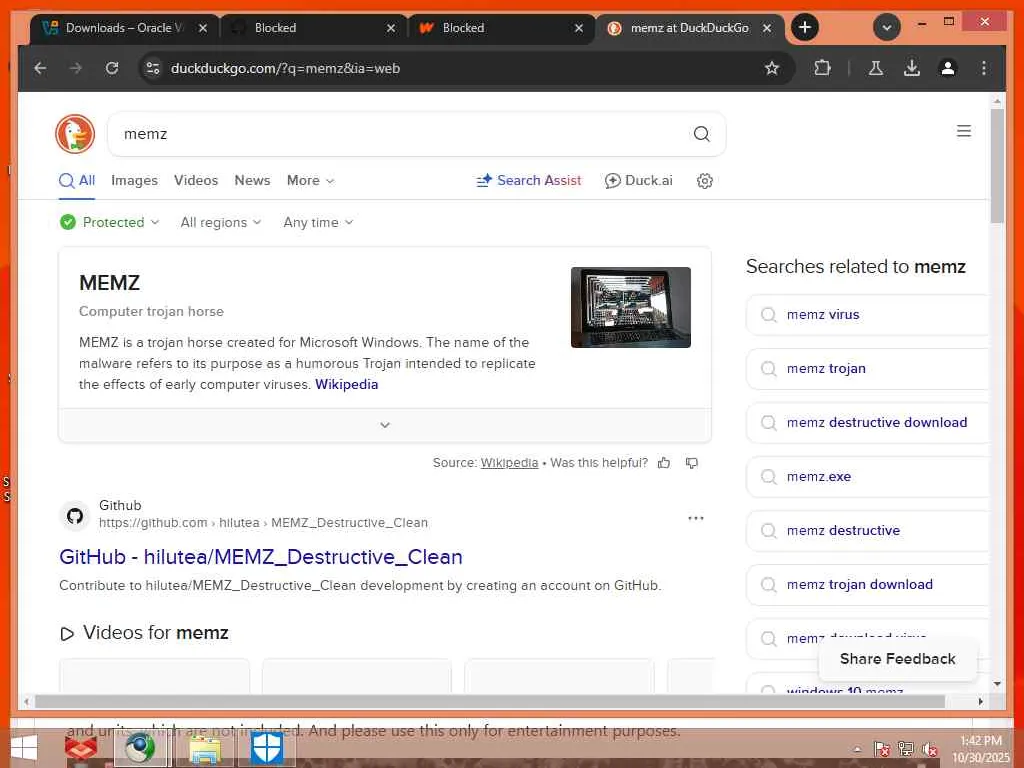Viewport: 1024px width, 768px height.
Task: Open a new tab with the plus button
Action: tap(805, 27)
